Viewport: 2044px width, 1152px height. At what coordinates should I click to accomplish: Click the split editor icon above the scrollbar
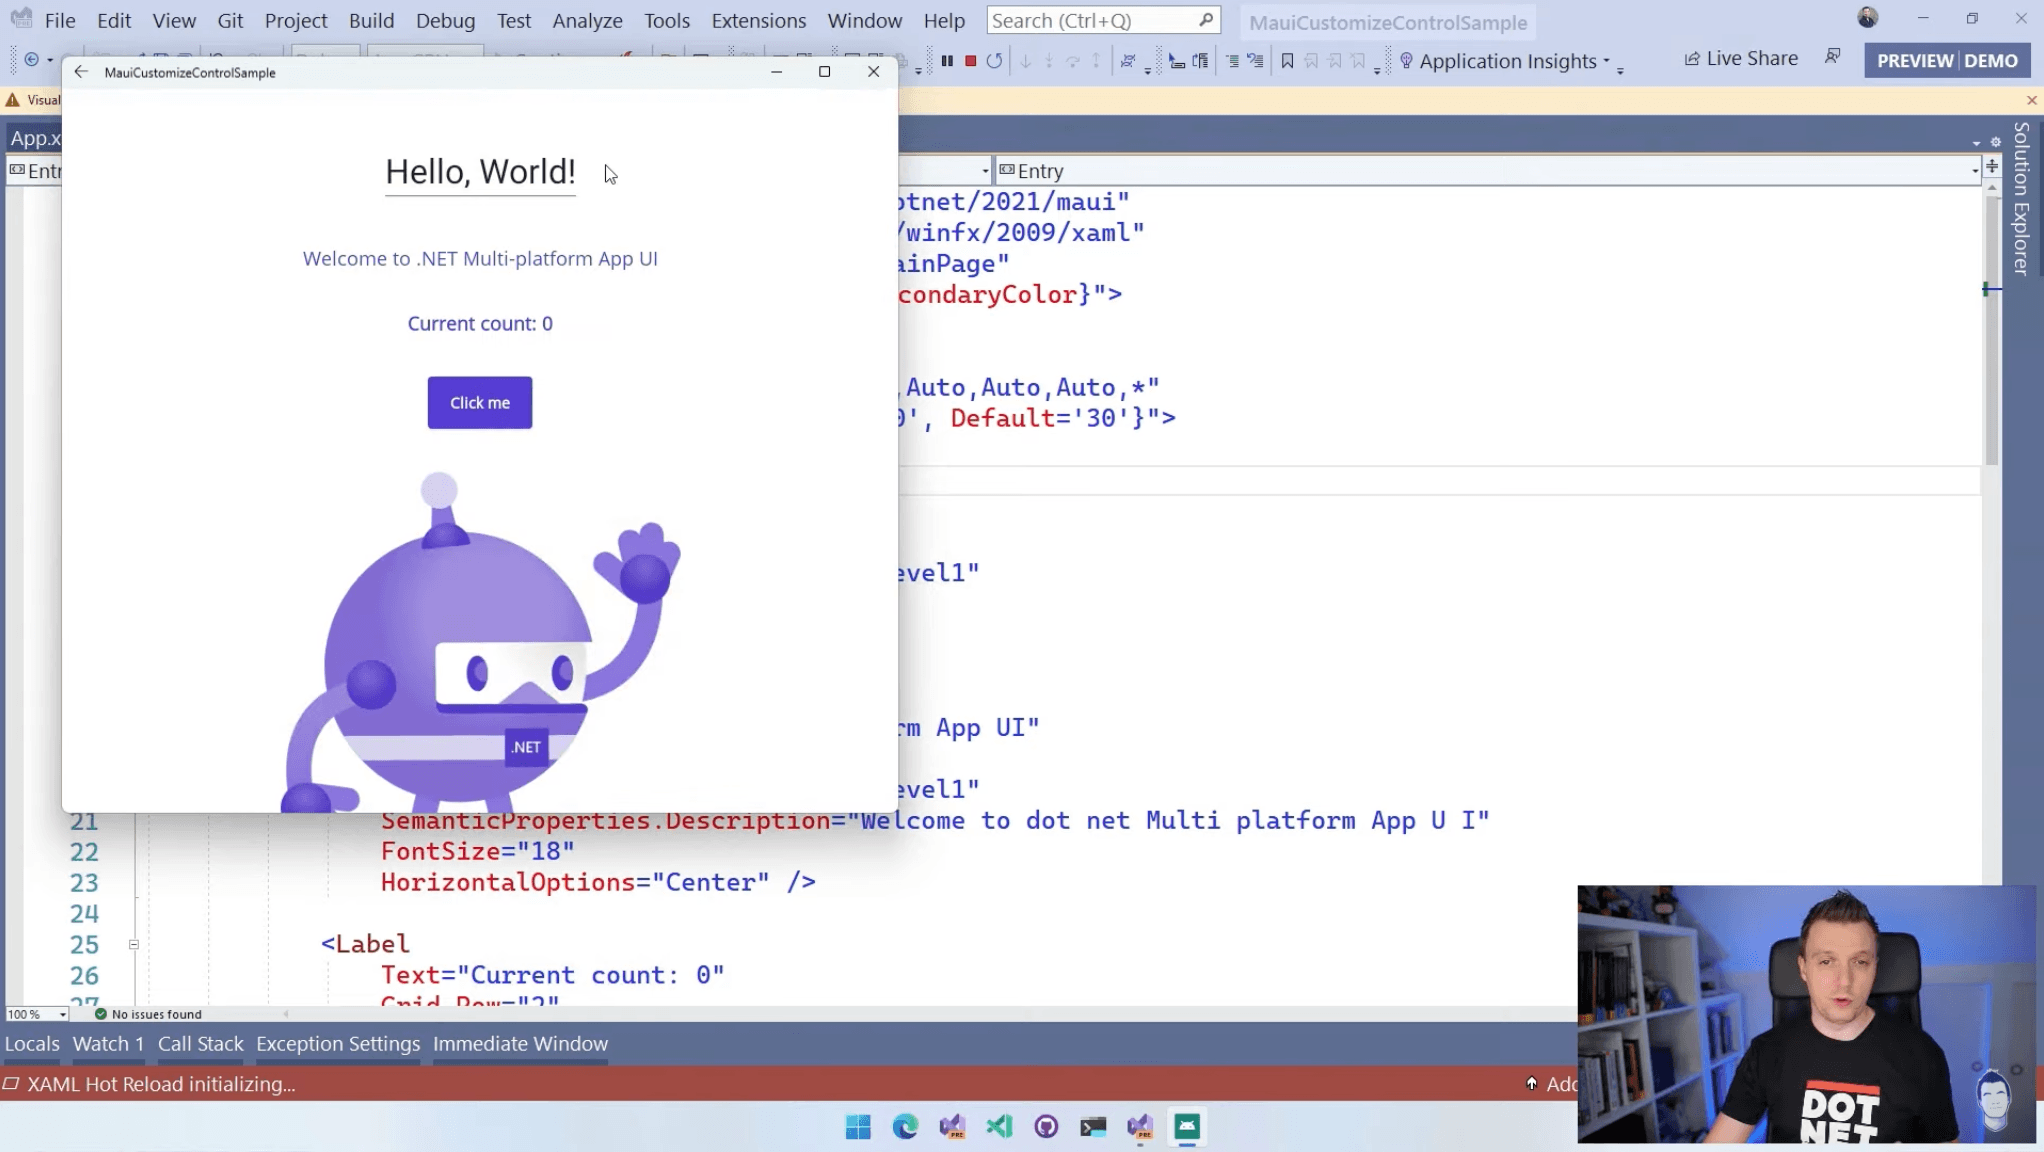point(1992,166)
